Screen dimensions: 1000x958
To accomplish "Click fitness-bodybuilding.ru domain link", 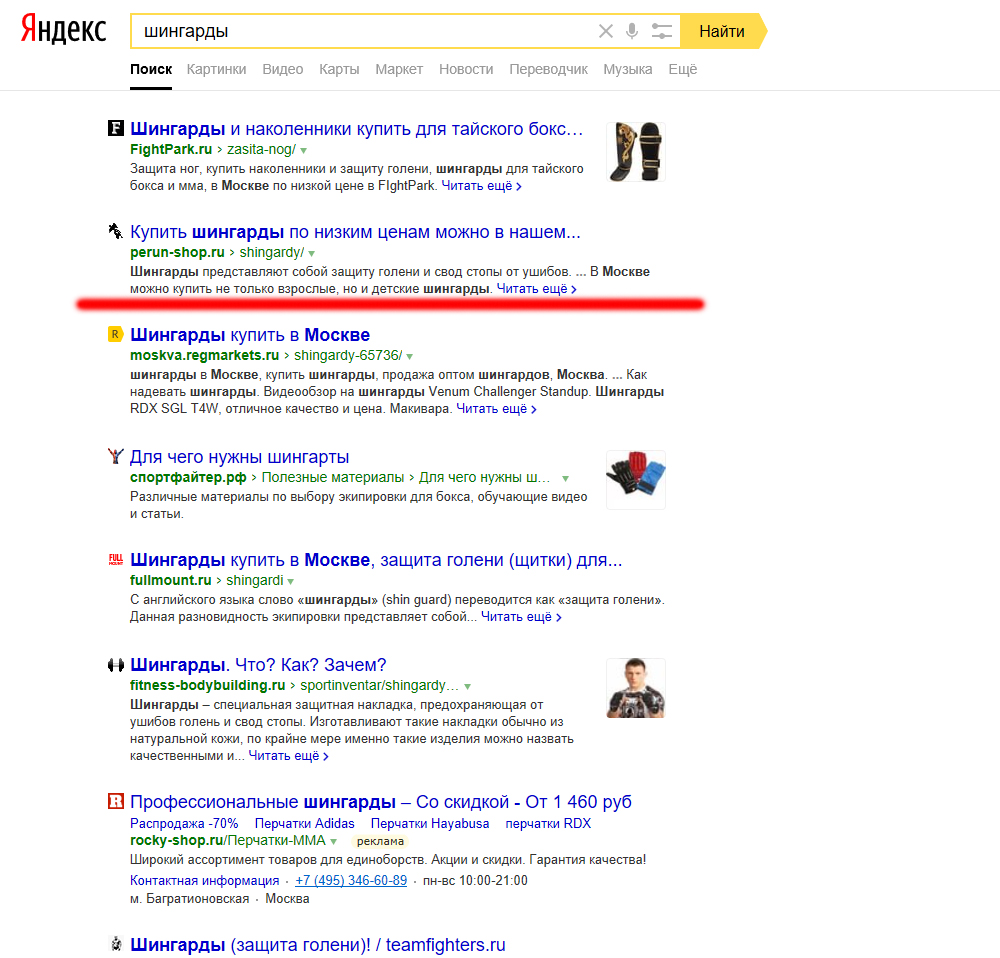I will click(x=207, y=685).
